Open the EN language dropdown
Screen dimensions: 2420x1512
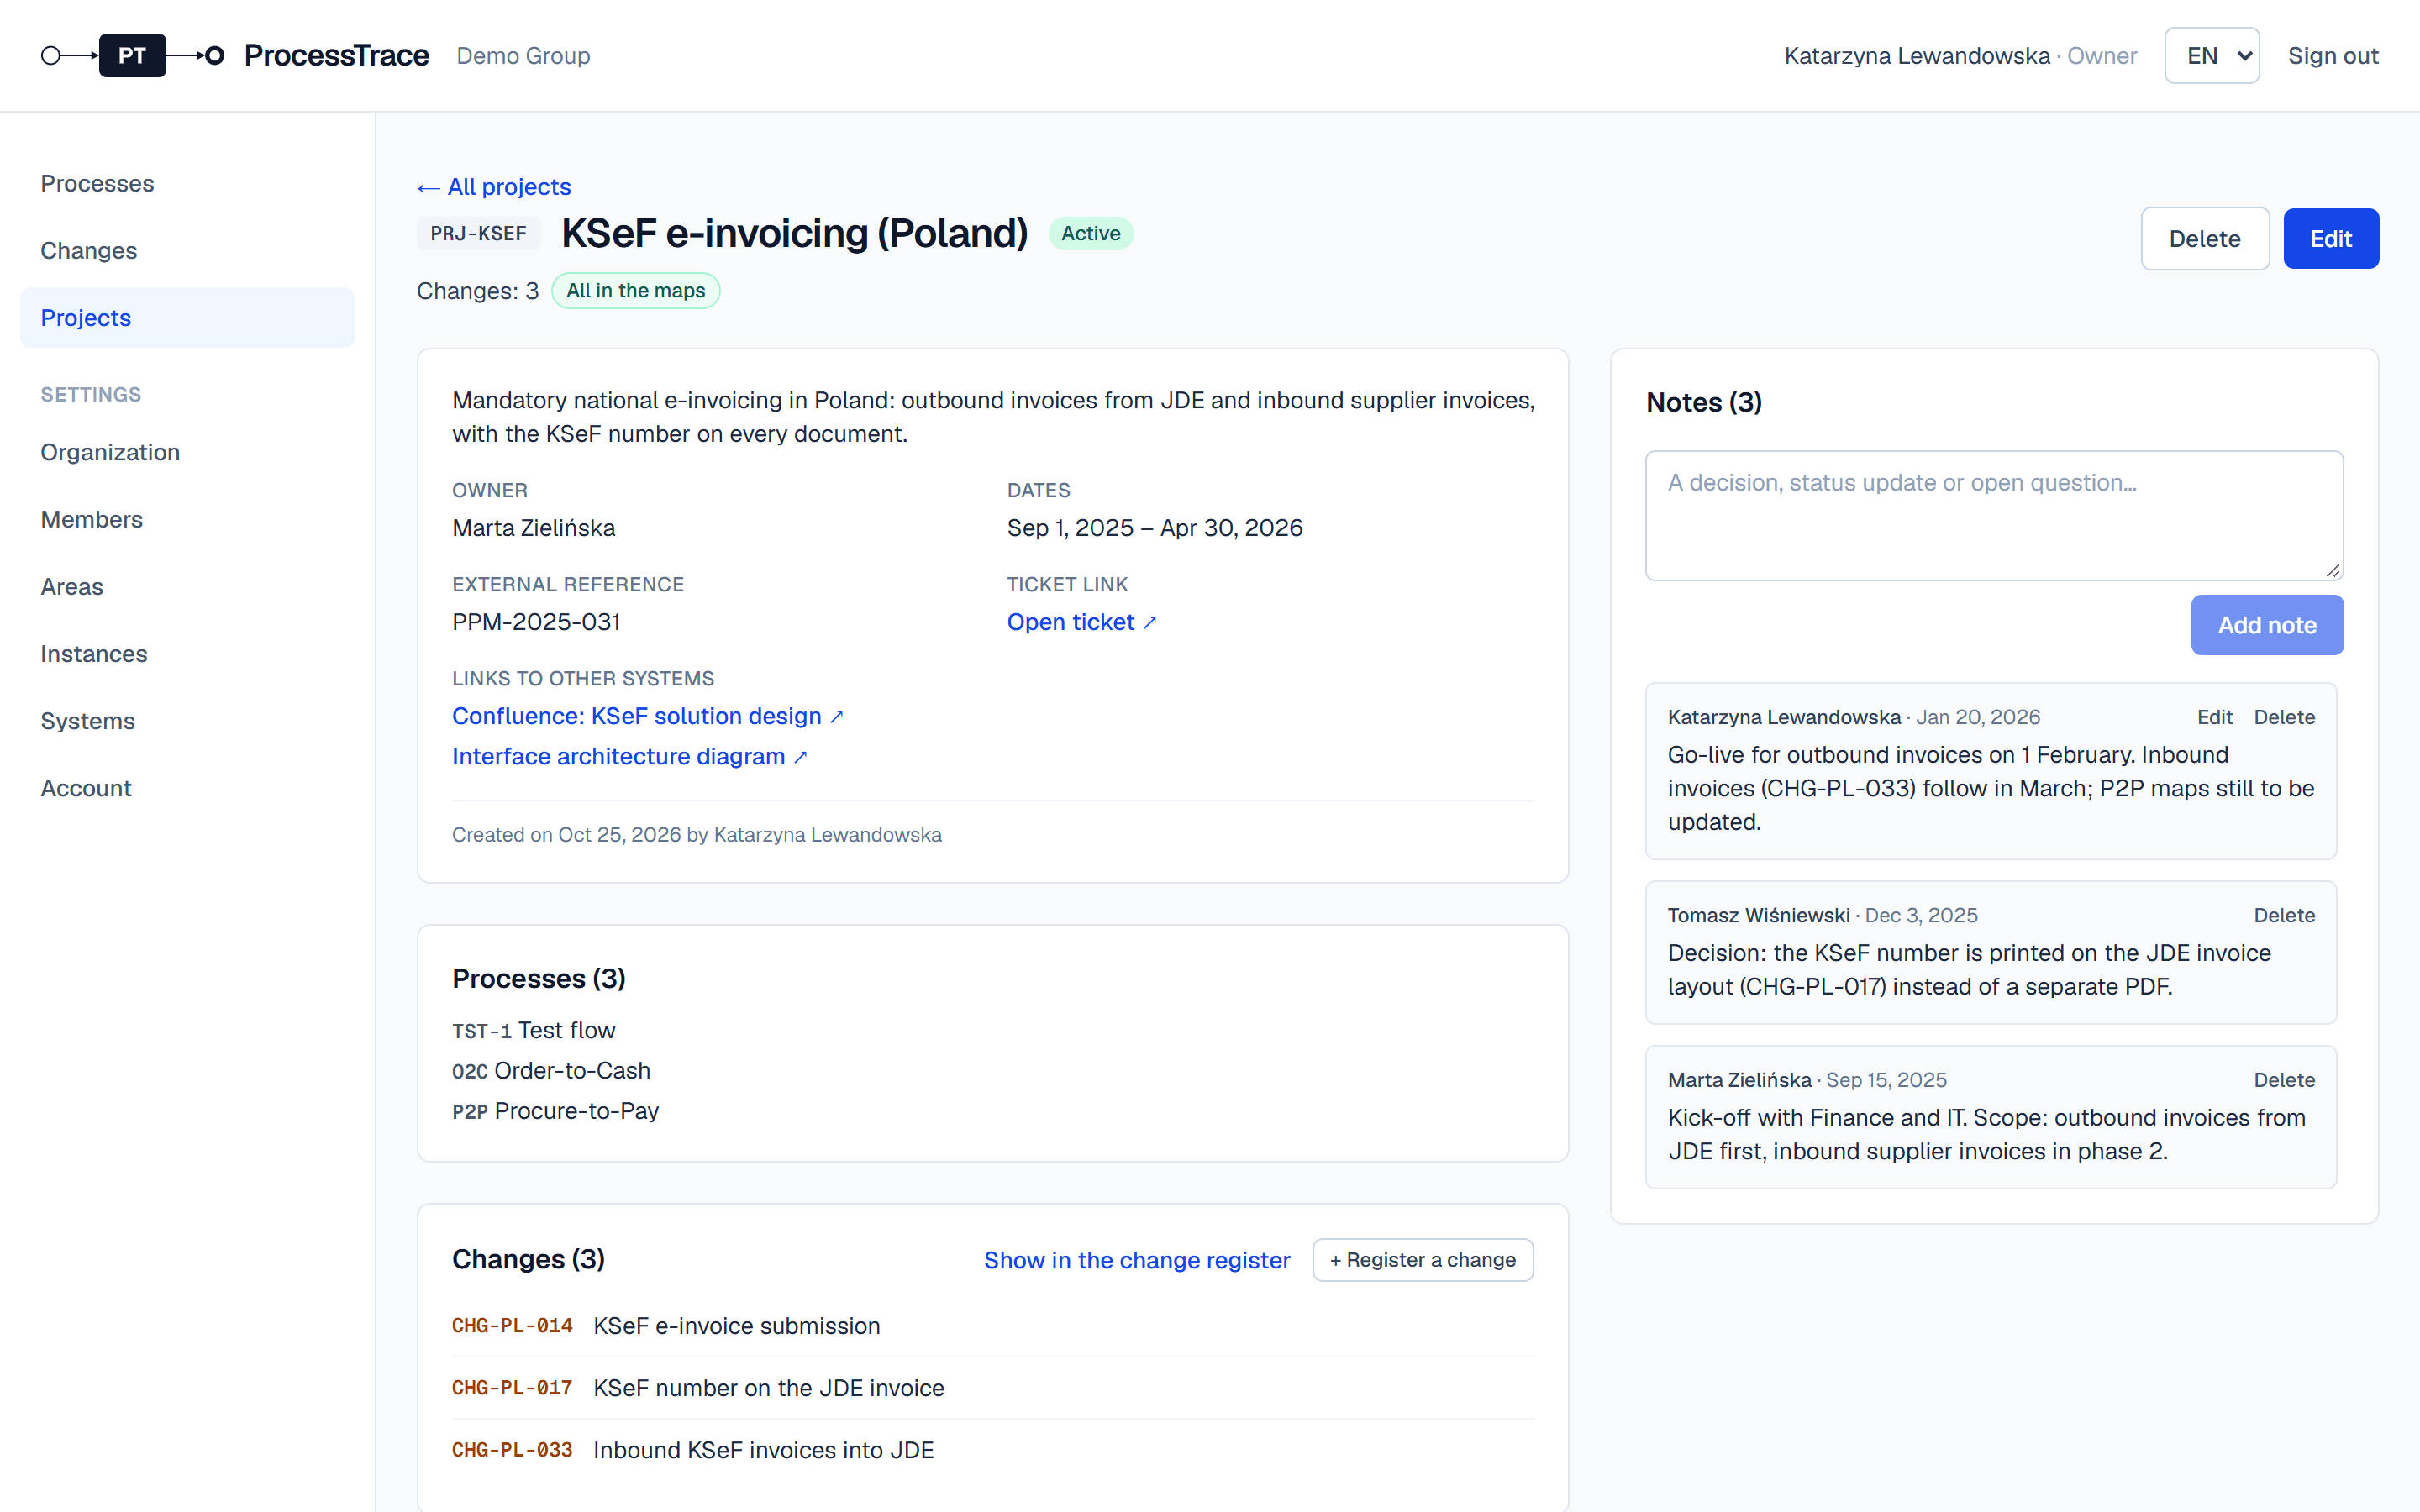(2212, 55)
